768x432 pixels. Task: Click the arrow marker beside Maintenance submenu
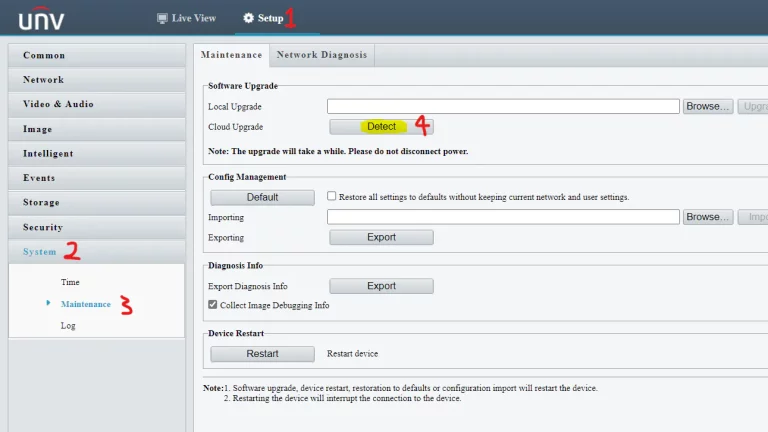[x=48, y=303]
